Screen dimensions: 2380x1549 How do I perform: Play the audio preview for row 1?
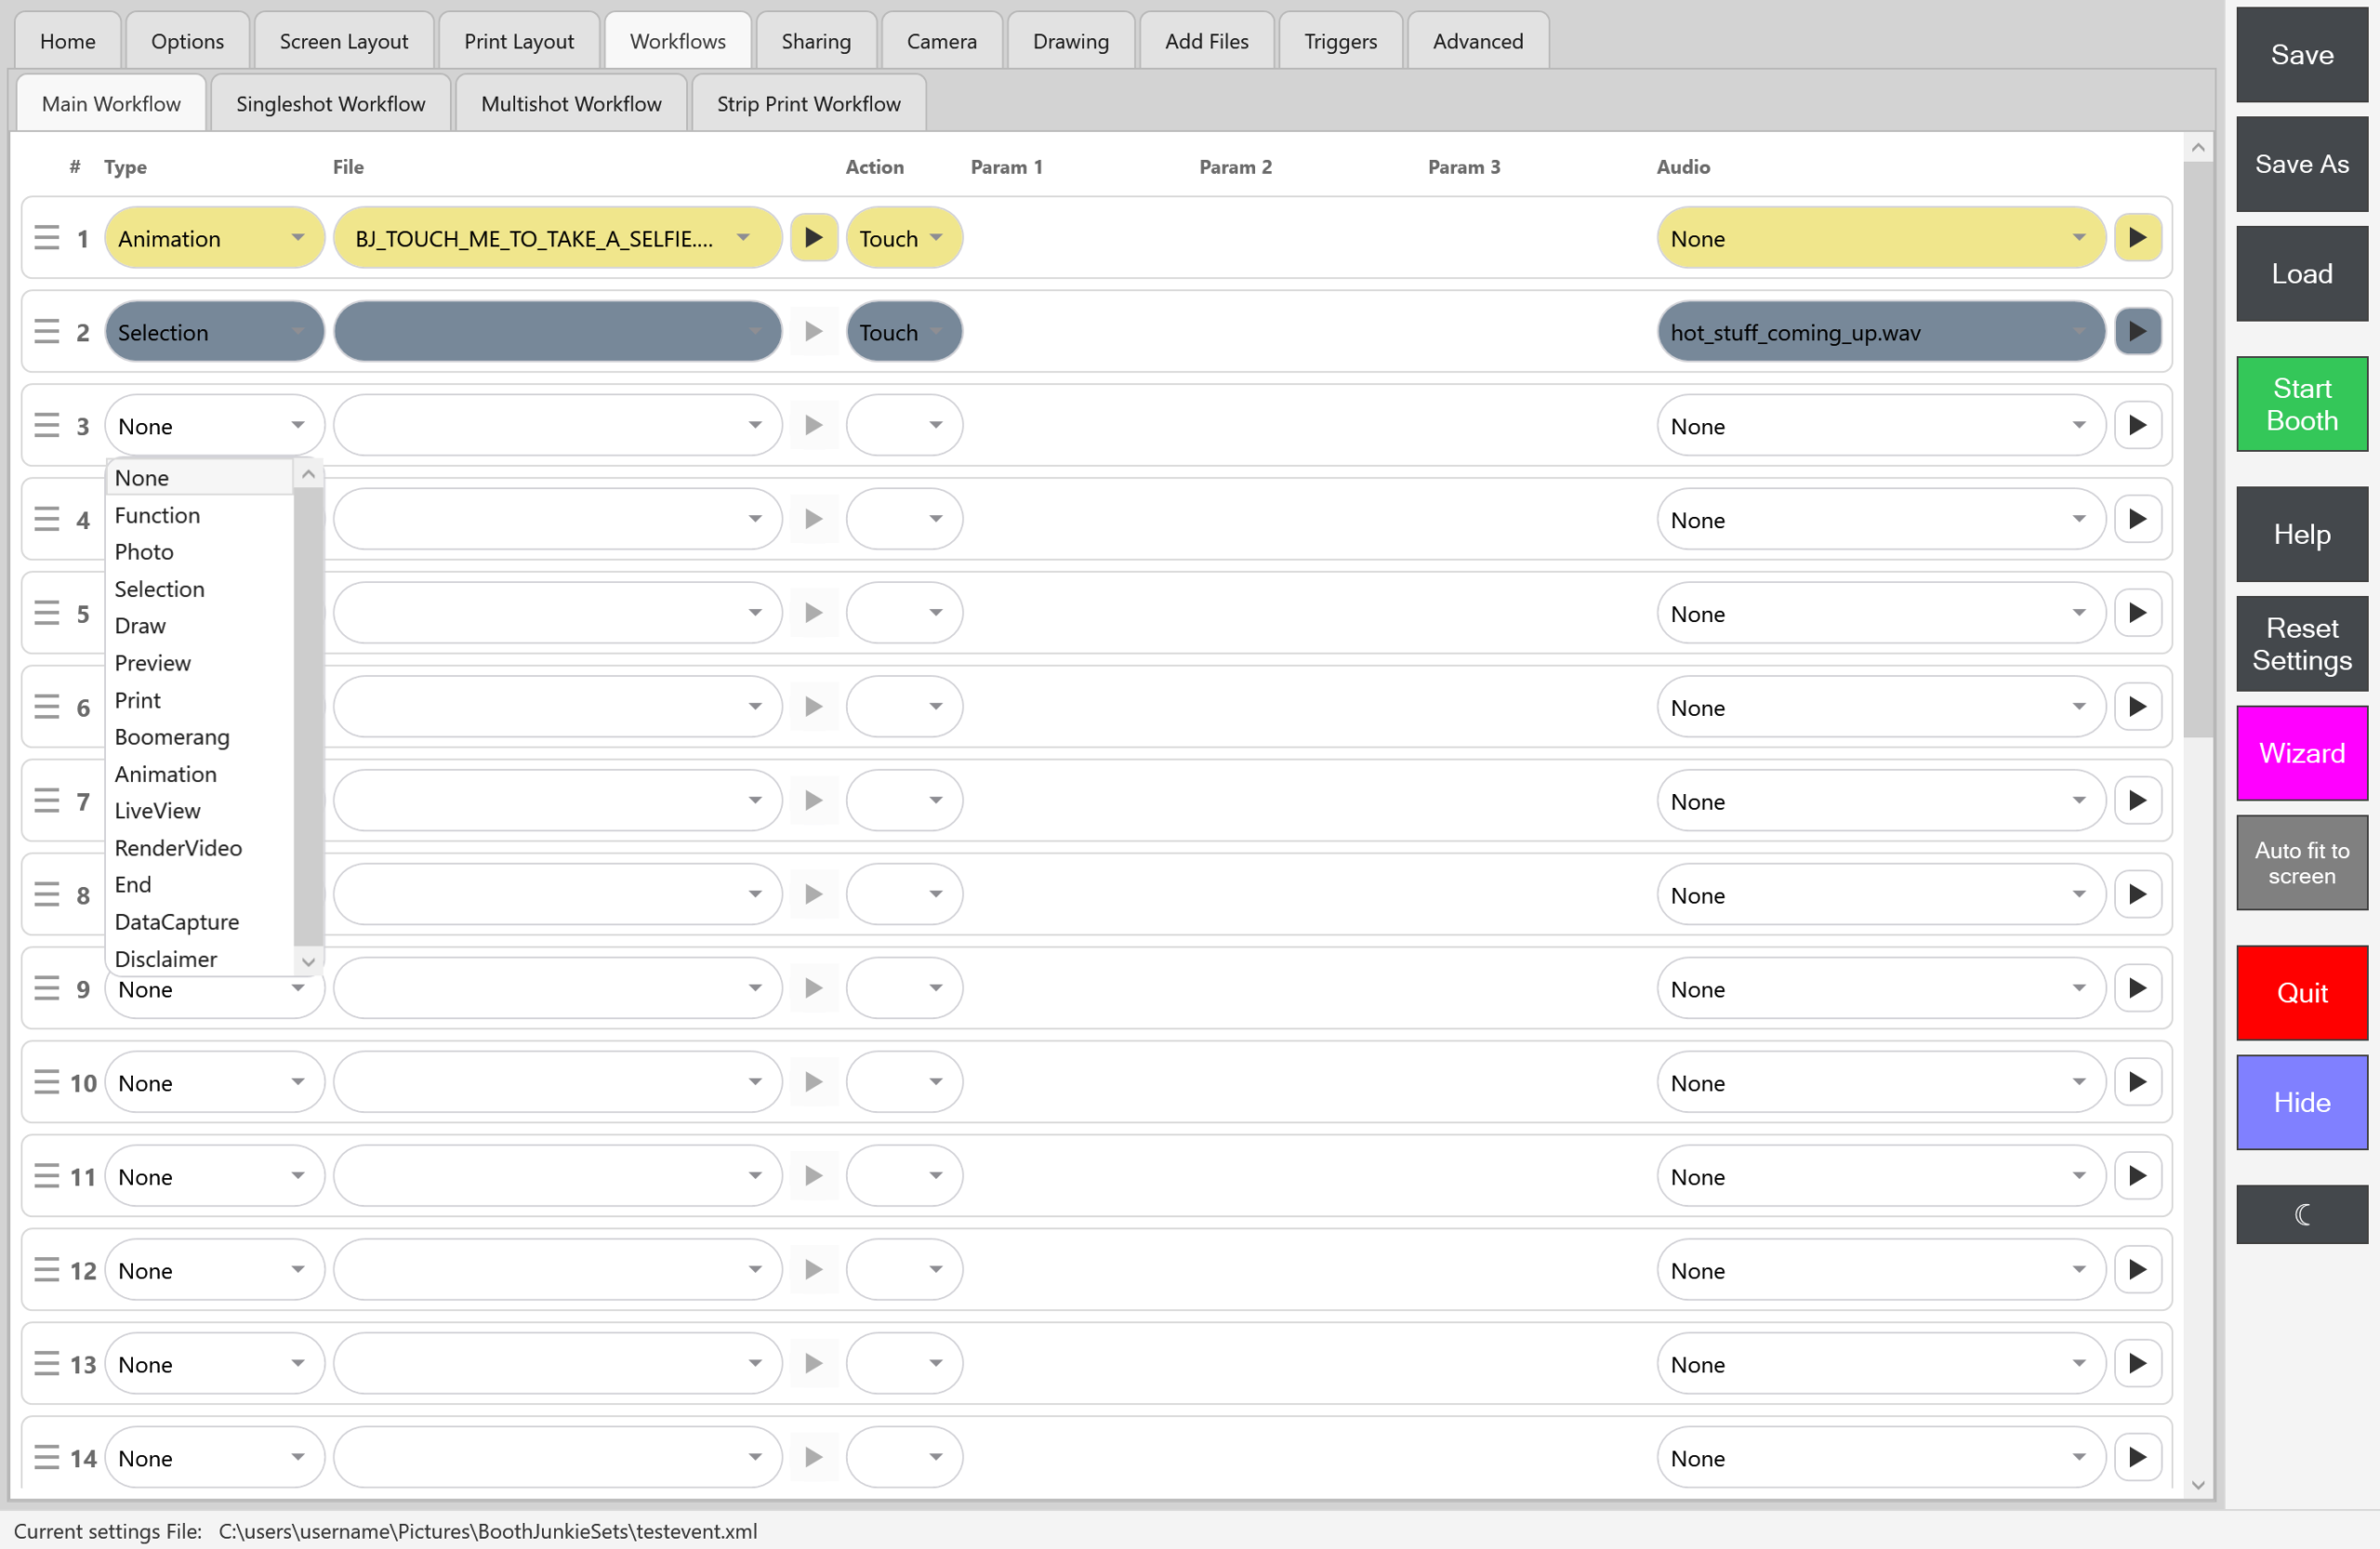pos(2137,238)
